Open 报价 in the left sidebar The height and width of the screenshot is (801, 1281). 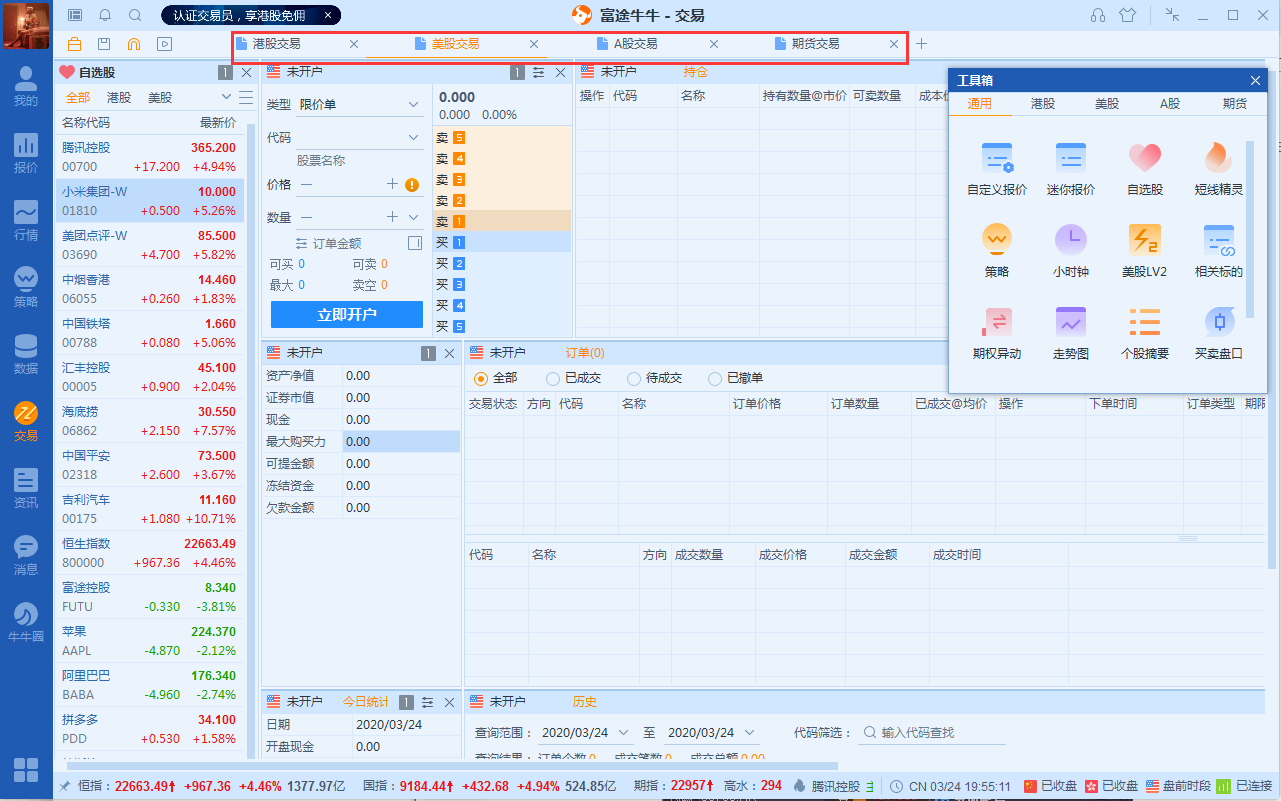click(x=26, y=152)
